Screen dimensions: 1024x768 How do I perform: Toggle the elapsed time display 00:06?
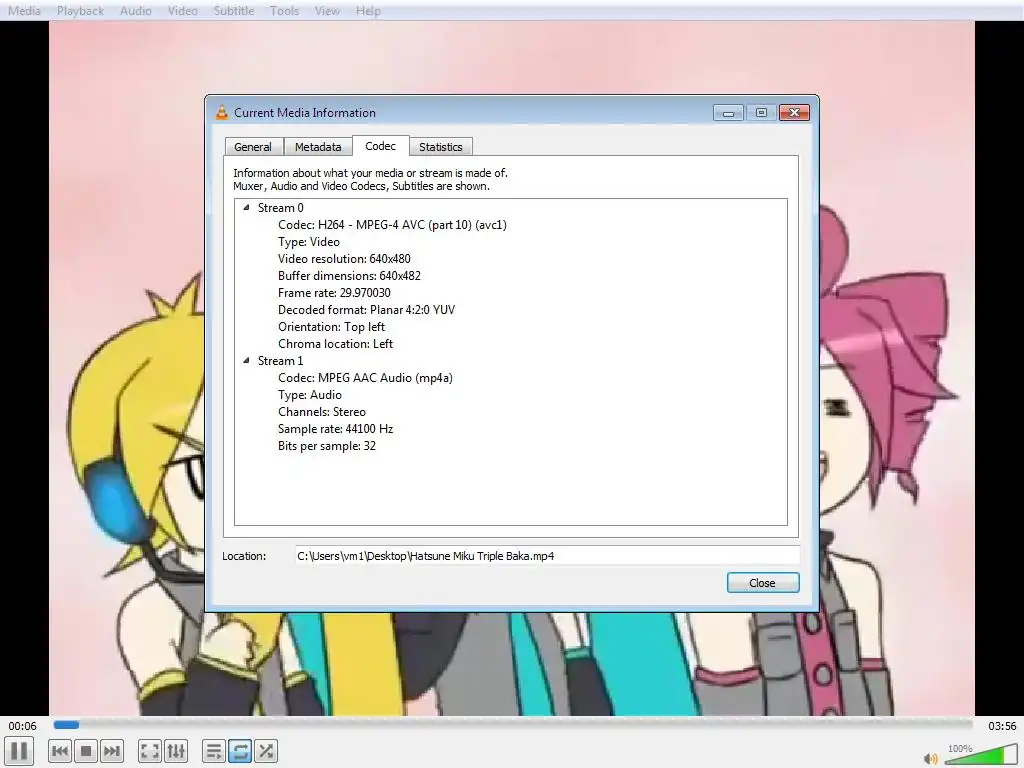(22, 726)
